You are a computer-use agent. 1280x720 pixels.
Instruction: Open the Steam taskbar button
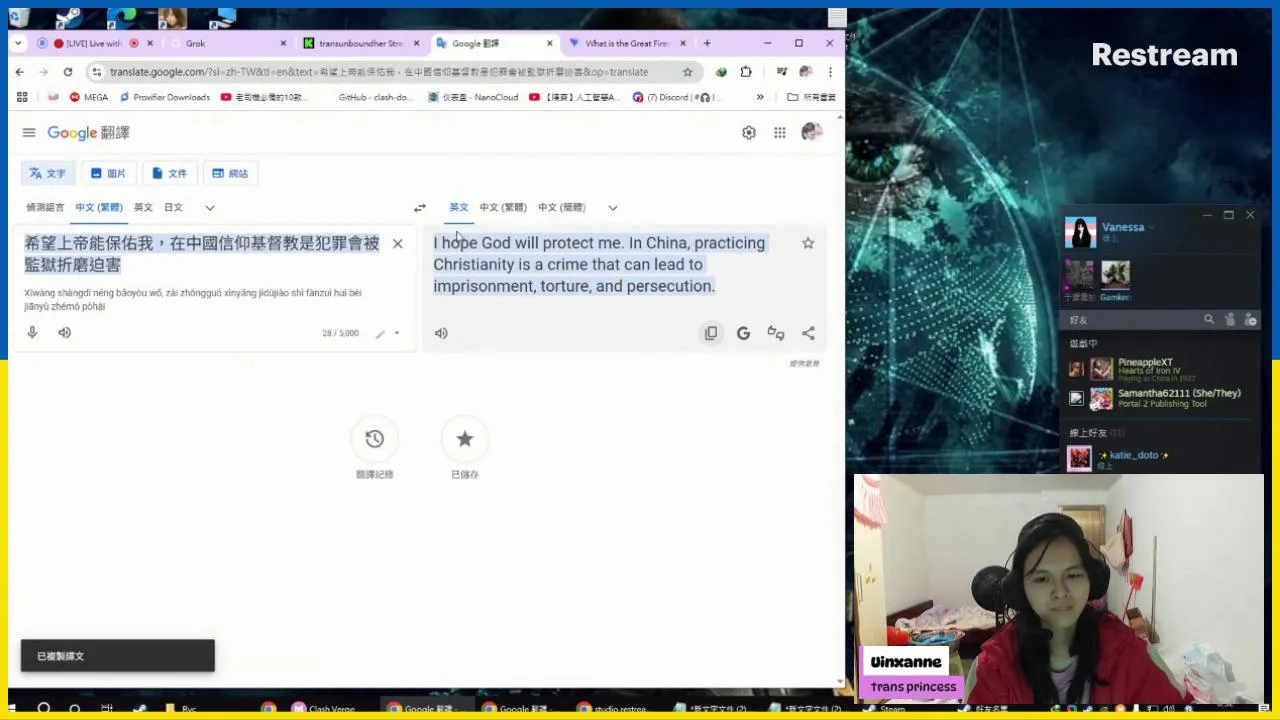coord(886,709)
